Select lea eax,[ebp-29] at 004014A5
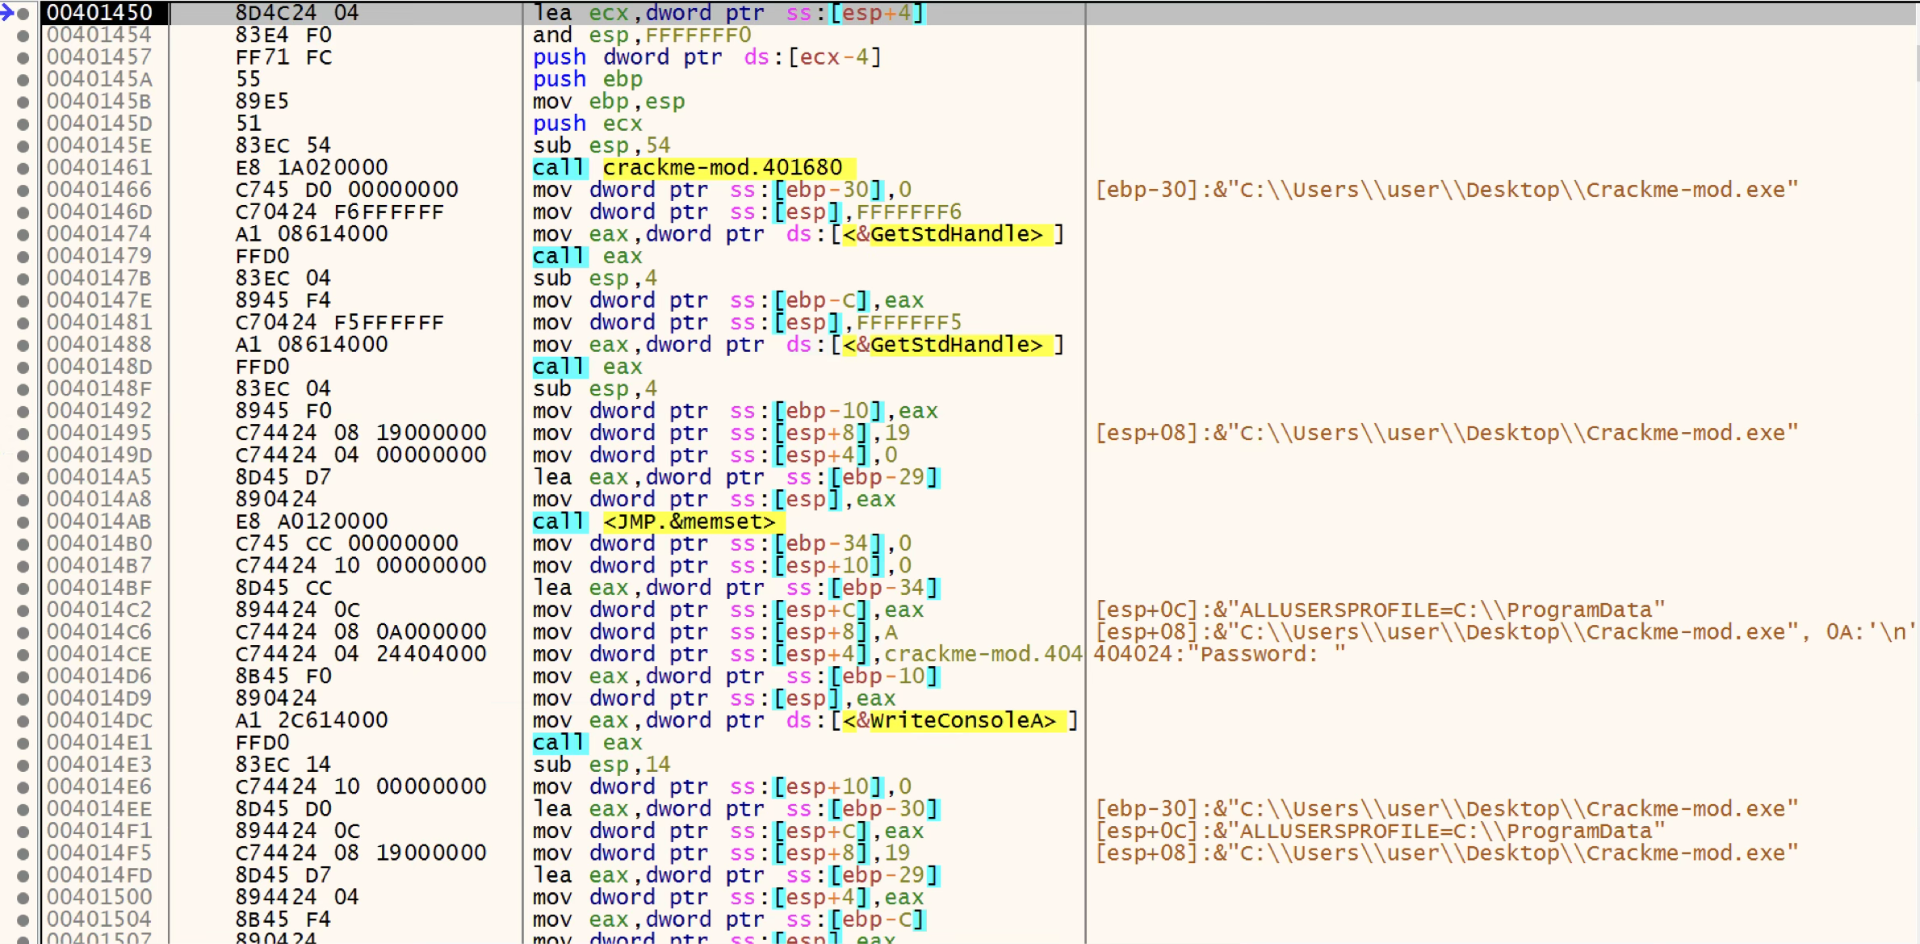 pos(736,477)
